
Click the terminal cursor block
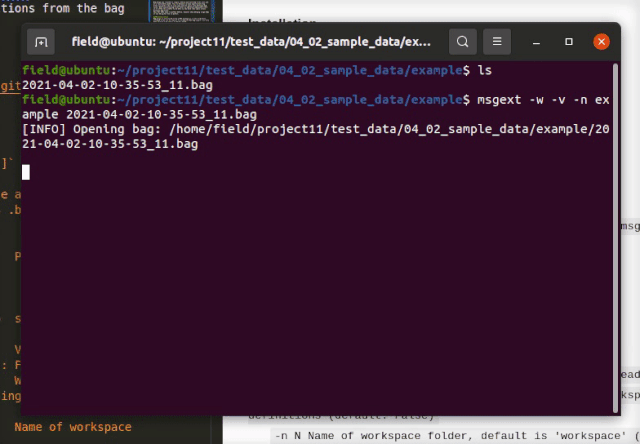(x=26, y=172)
